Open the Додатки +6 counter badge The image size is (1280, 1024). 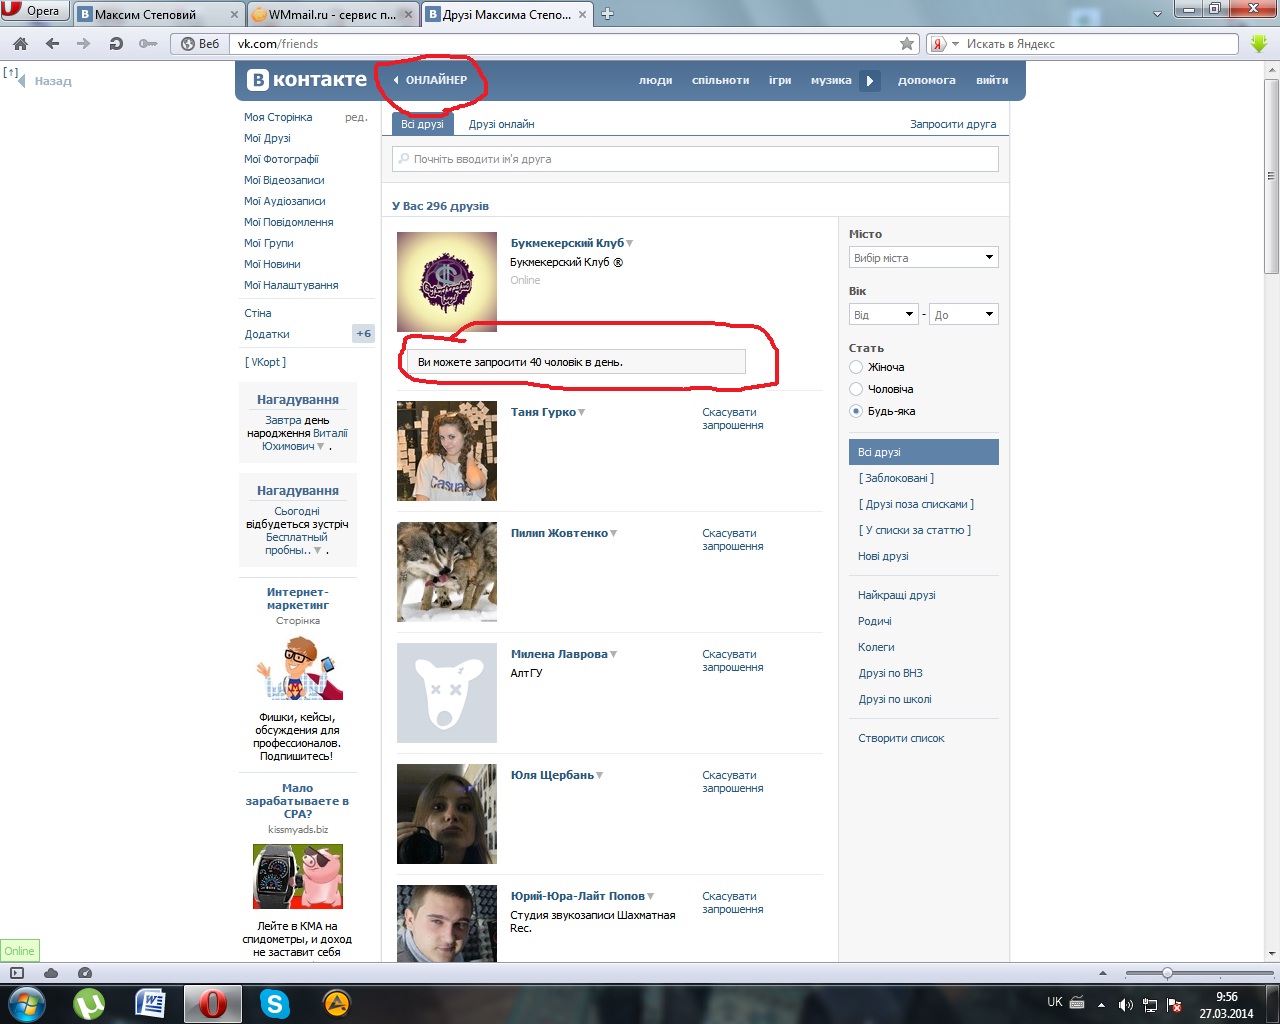point(364,334)
